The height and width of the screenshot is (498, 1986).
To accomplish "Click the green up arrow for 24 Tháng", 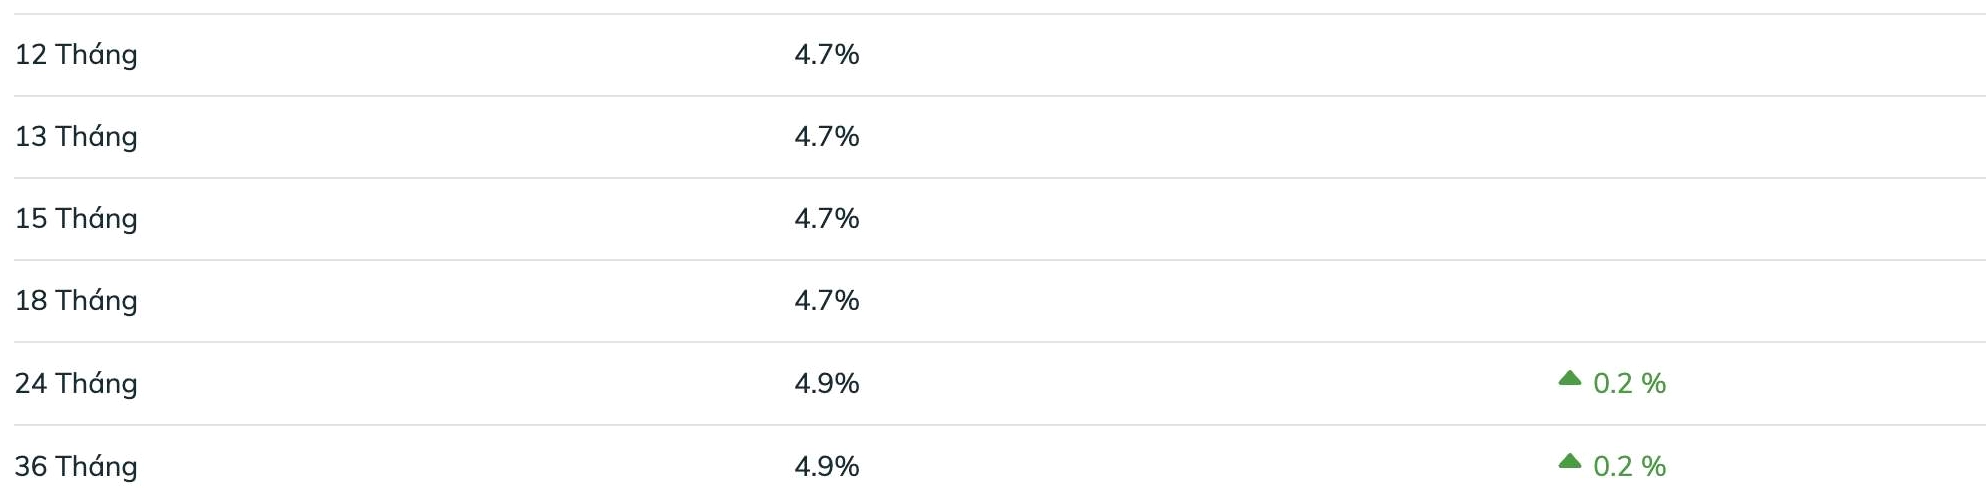I will coord(1569,378).
